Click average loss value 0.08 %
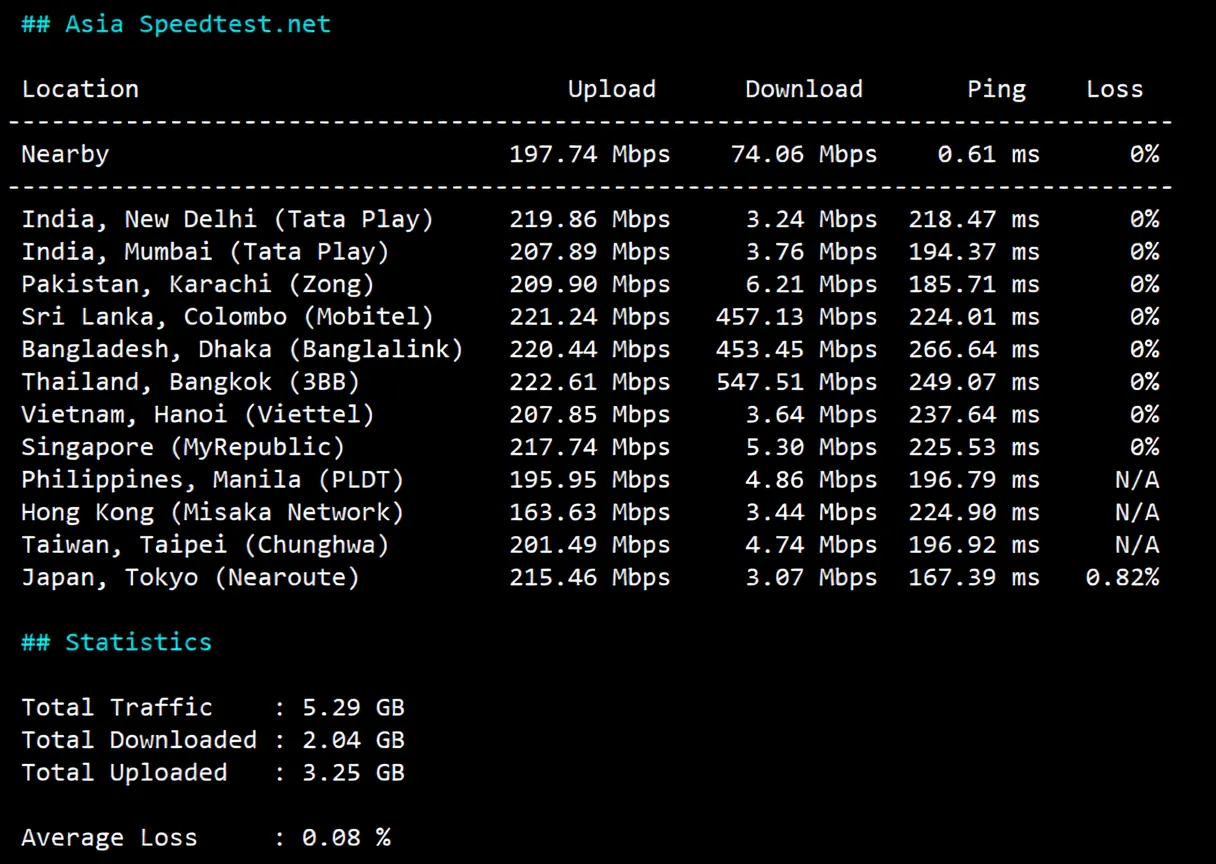Viewport: 1216px width, 864px height. click(x=347, y=838)
